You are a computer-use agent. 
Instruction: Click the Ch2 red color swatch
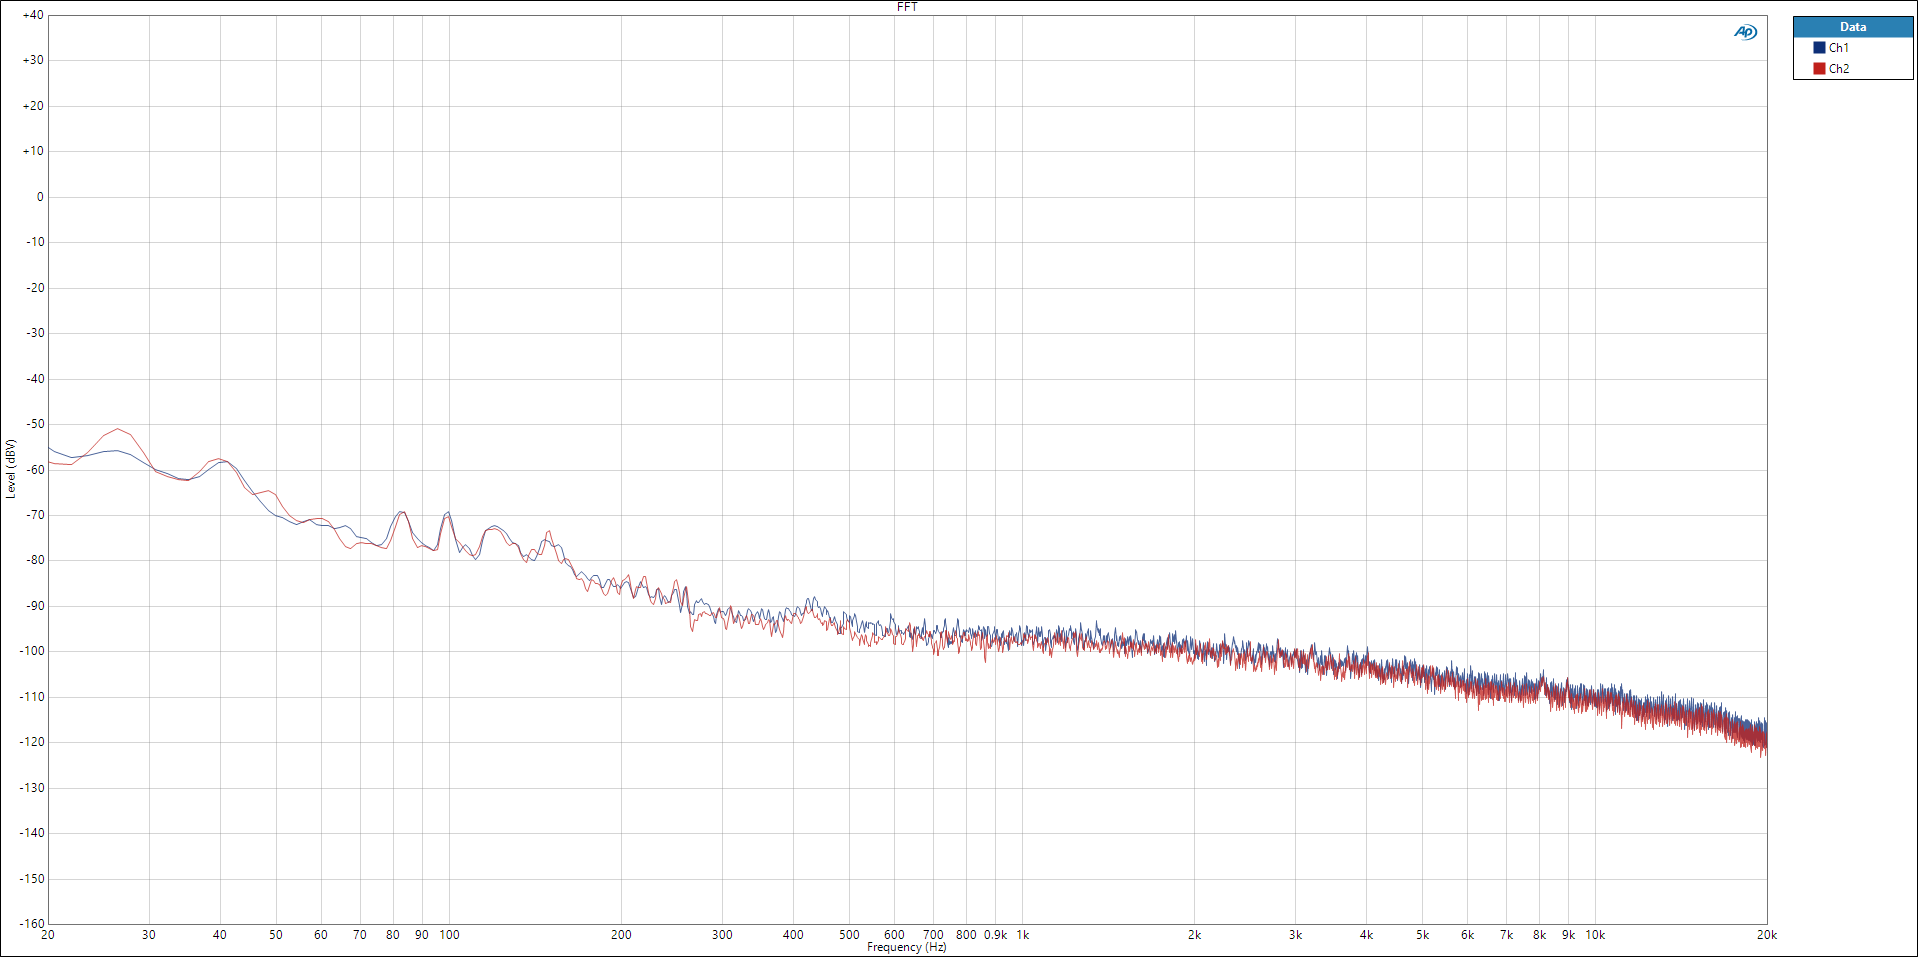pyautogui.click(x=1819, y=68)
